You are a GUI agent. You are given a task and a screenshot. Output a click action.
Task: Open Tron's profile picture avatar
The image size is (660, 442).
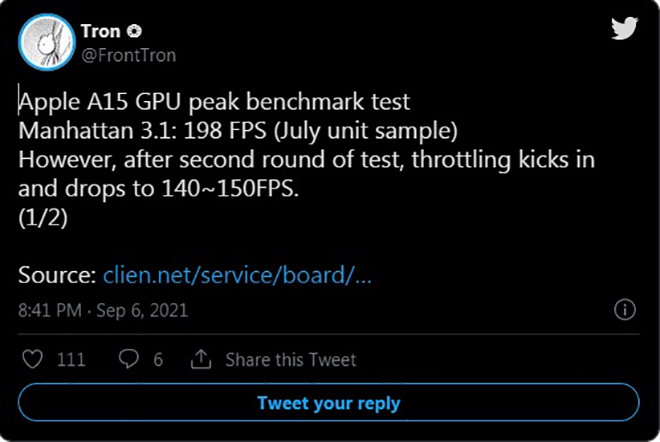click(47, 42)
